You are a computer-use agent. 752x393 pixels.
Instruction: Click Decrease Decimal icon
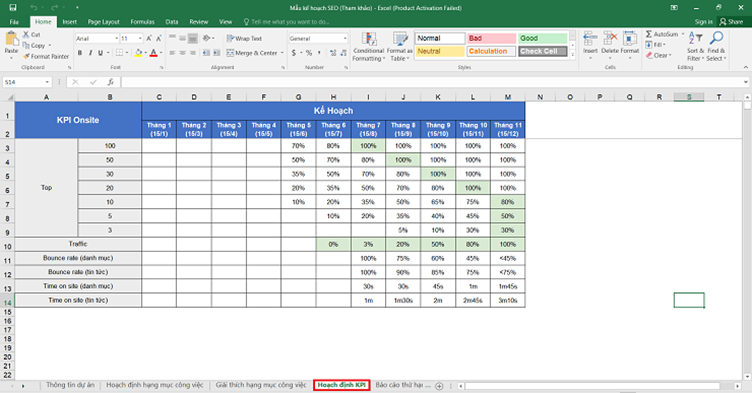pos(343,53)
